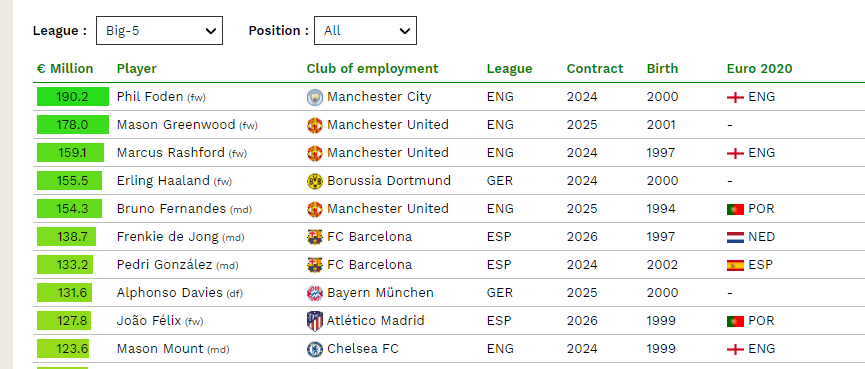
Task: Open the League dropdown showing Big-5
Action: pos(159,30)
